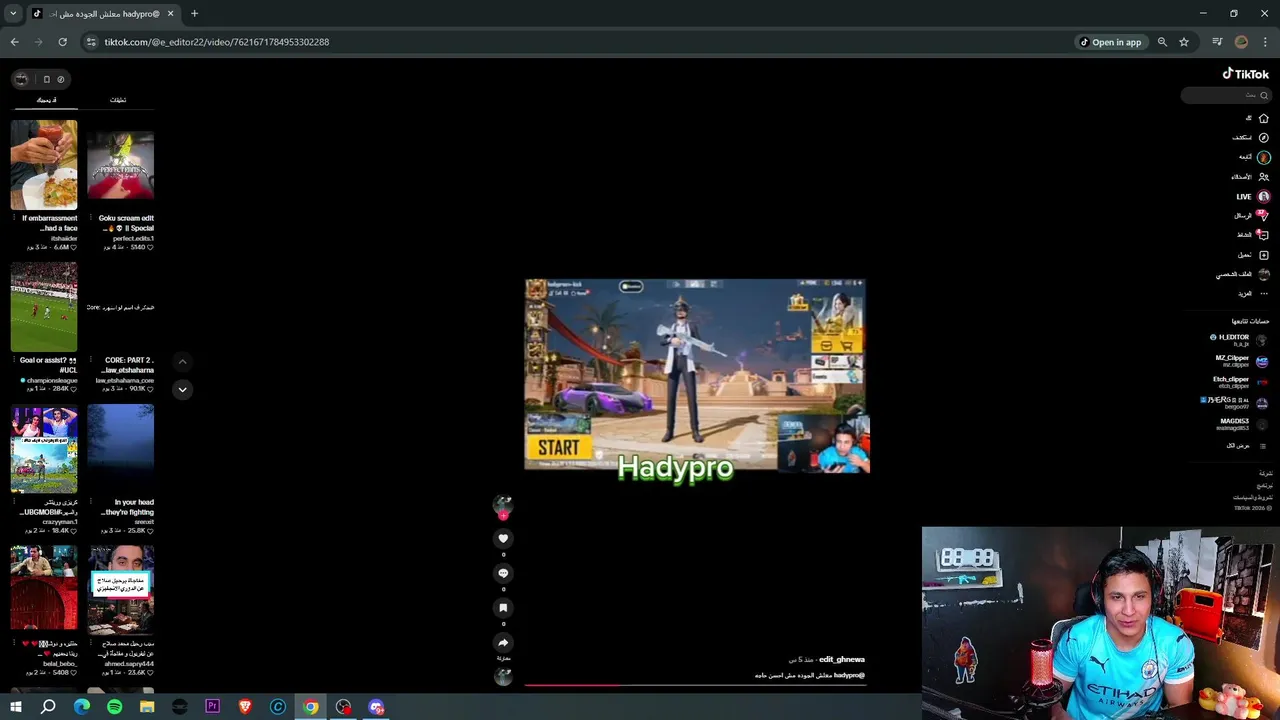Open H_EDITOR followed account
The image size is (1280, 720).
click(1239, 340)
